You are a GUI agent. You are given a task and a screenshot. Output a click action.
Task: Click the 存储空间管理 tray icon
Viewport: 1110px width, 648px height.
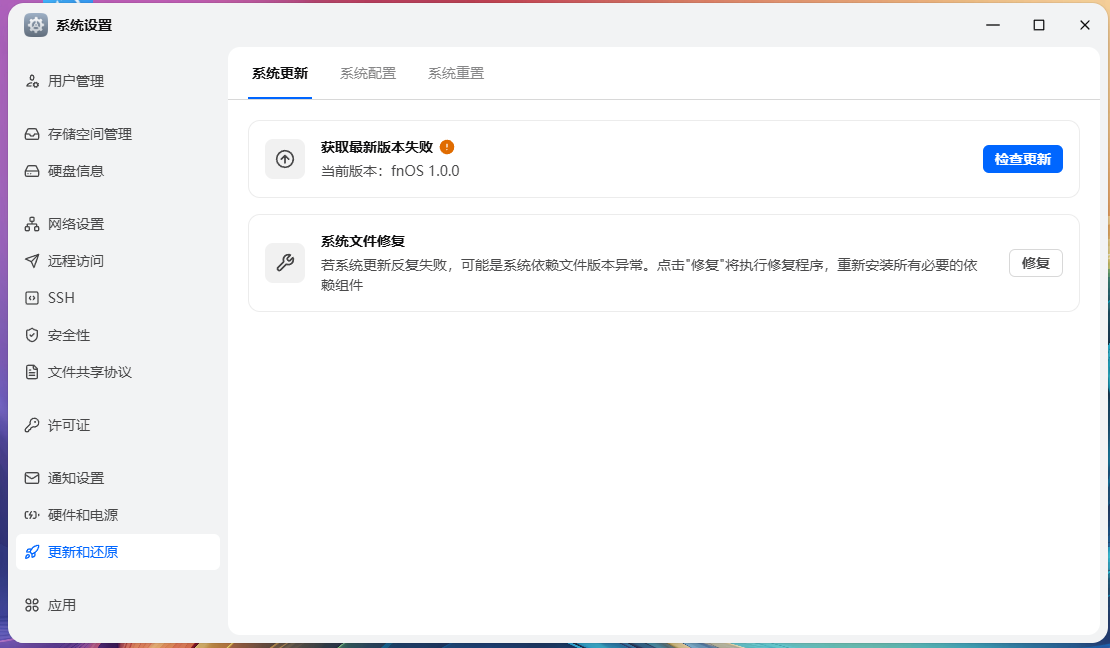pyautogui.click(x=32, y=134)
